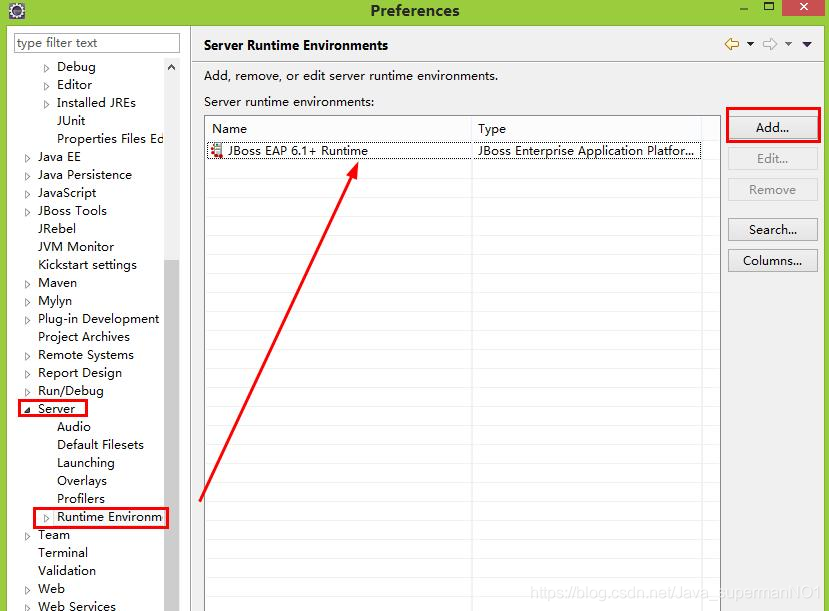Expand the Debug tree node
This screenshot has width=829, height=611.
click(47, 68)
